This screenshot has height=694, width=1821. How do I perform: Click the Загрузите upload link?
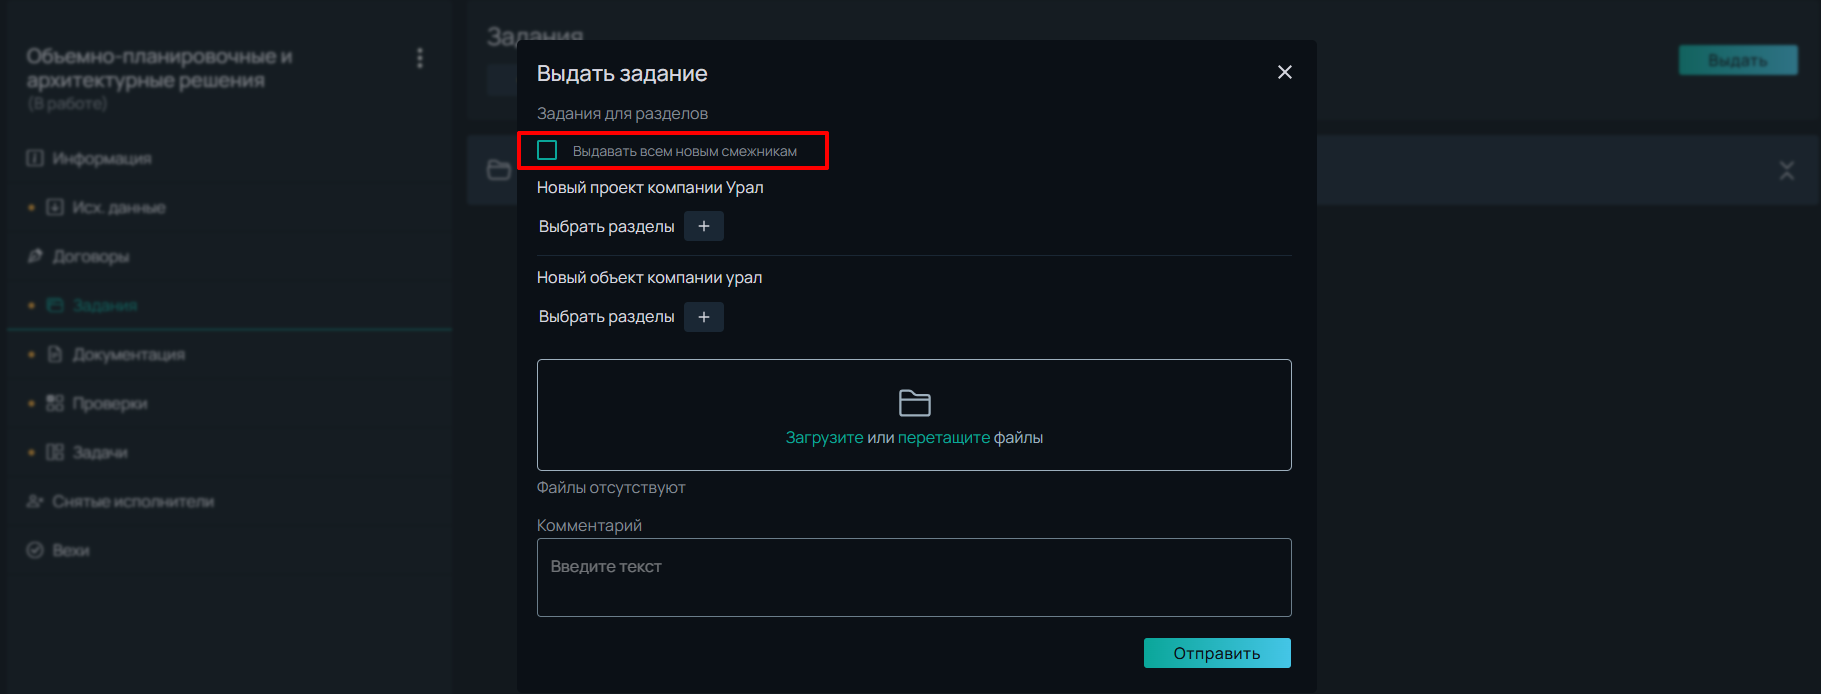coord(824,438)
